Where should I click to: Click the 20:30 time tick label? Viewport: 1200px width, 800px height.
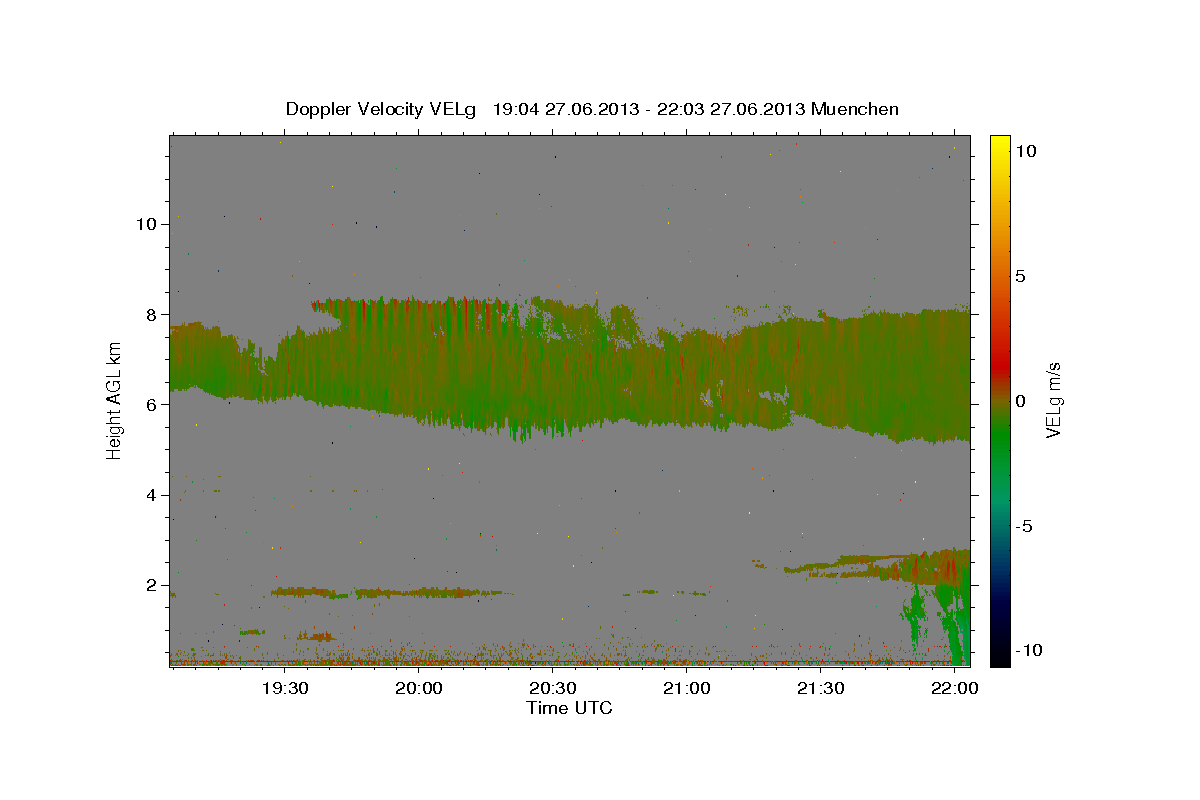552,688
